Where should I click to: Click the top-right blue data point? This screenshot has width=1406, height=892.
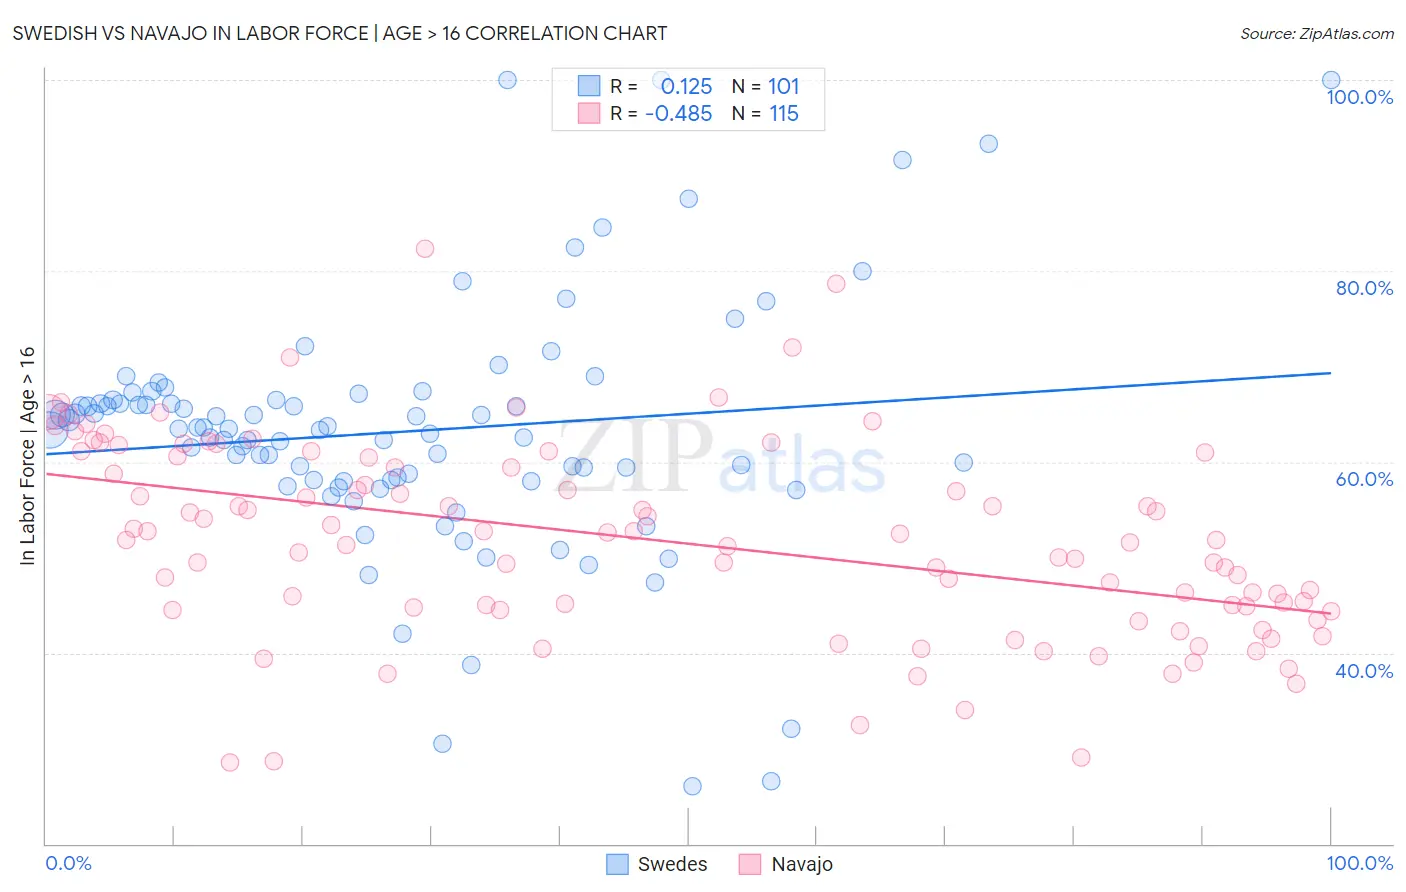click(1331, 80)
